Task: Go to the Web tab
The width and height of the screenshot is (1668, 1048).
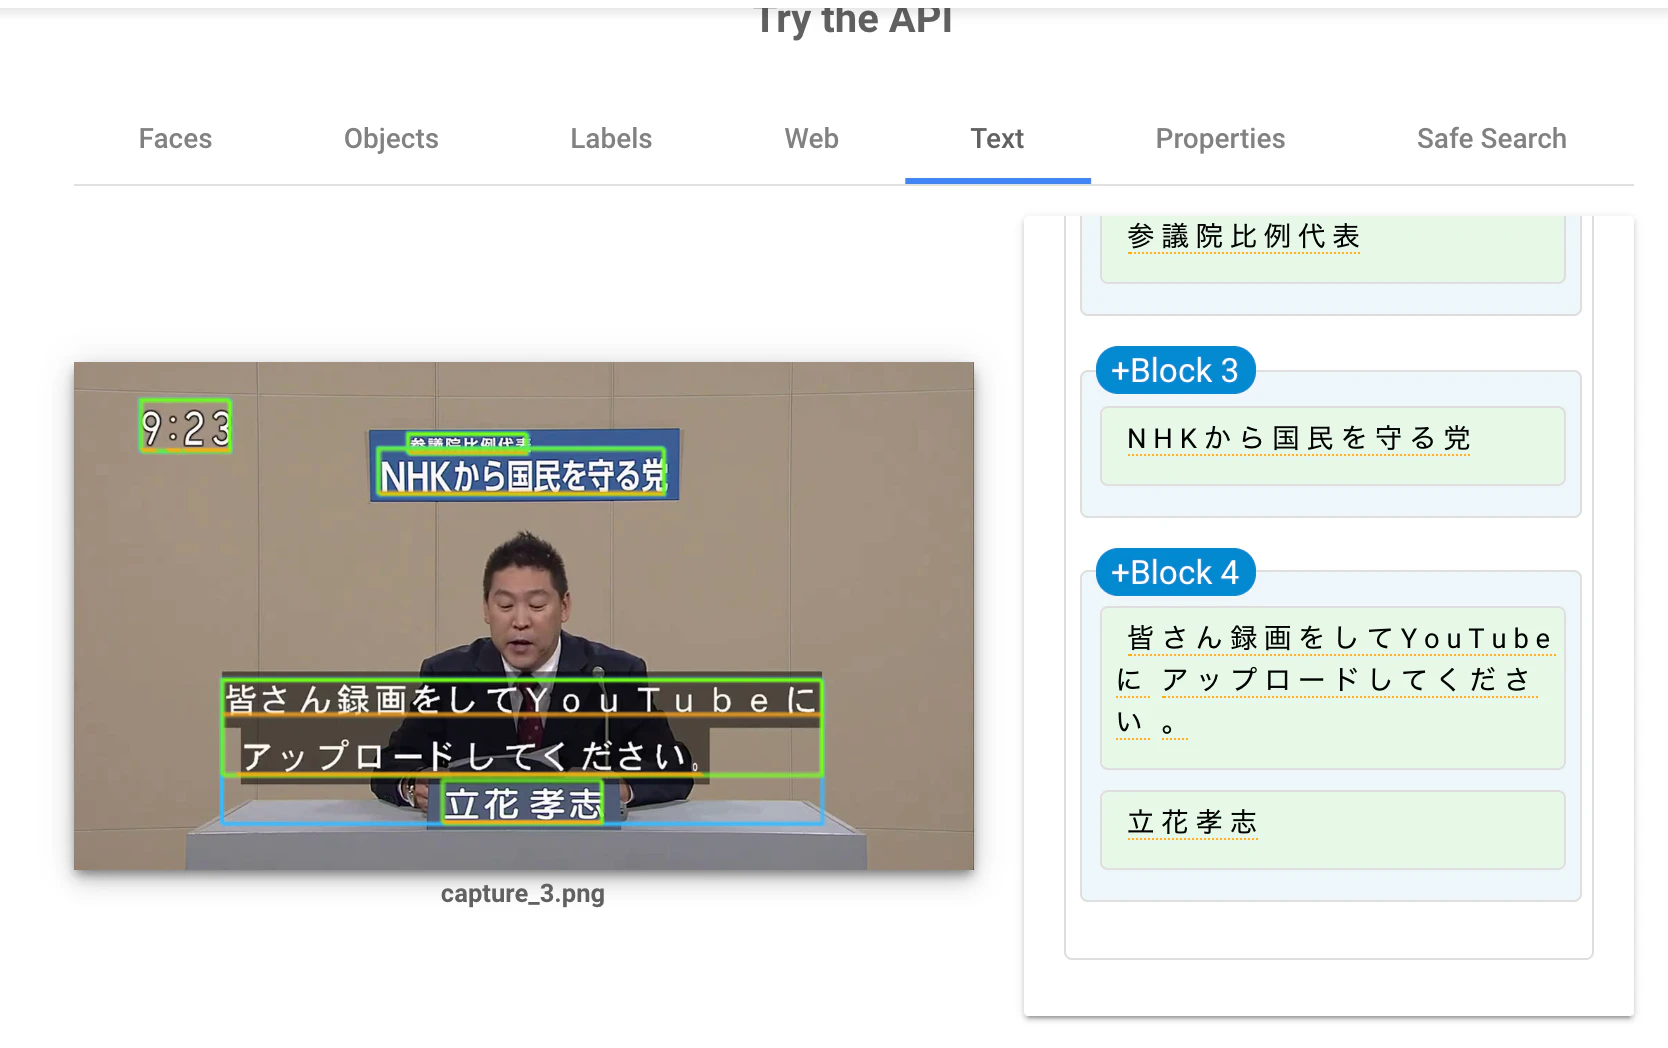Action: [811, 139]
